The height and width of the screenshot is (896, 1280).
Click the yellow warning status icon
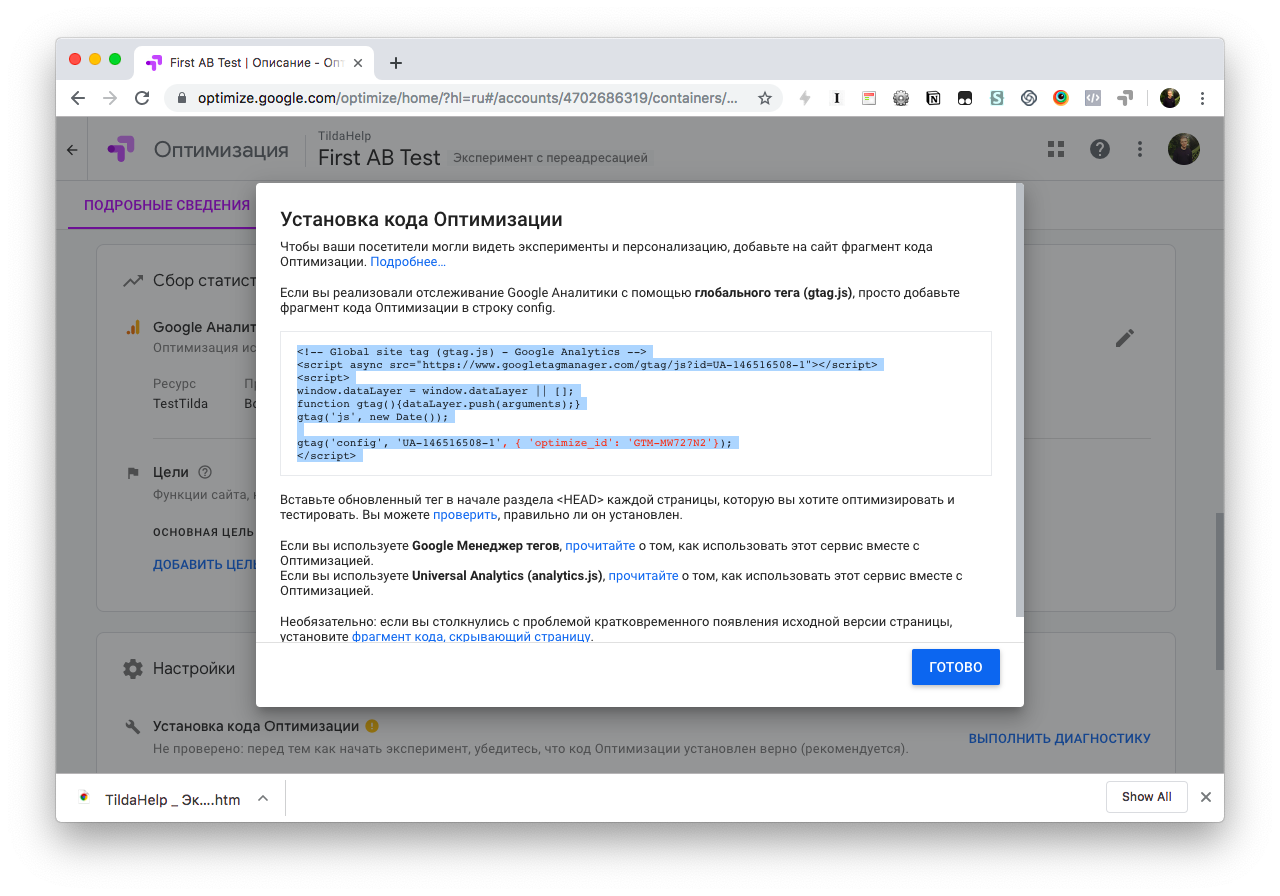(372, 726)
